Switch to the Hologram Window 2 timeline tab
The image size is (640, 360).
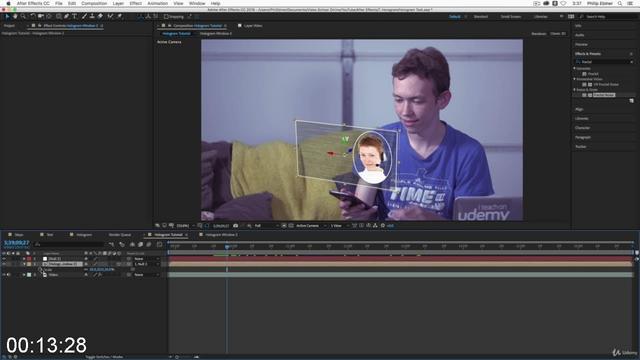[x=221, y=235]
